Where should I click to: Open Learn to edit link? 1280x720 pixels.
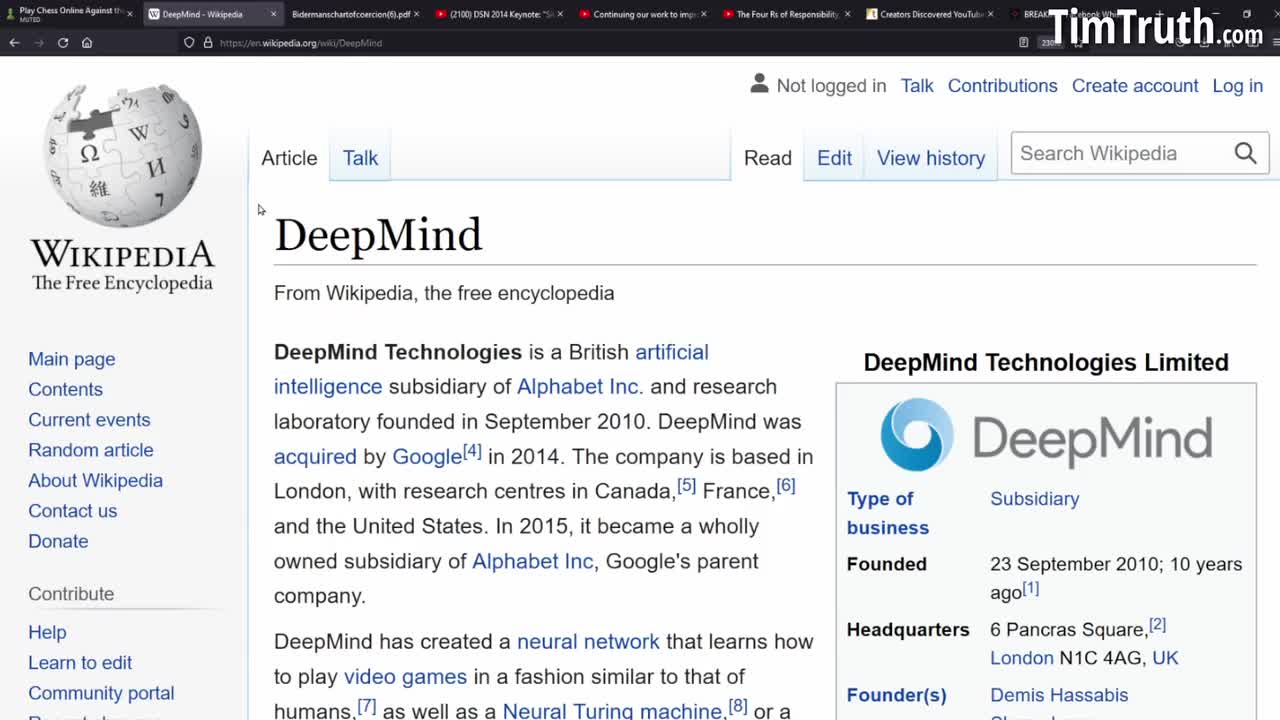coord(80,662)
